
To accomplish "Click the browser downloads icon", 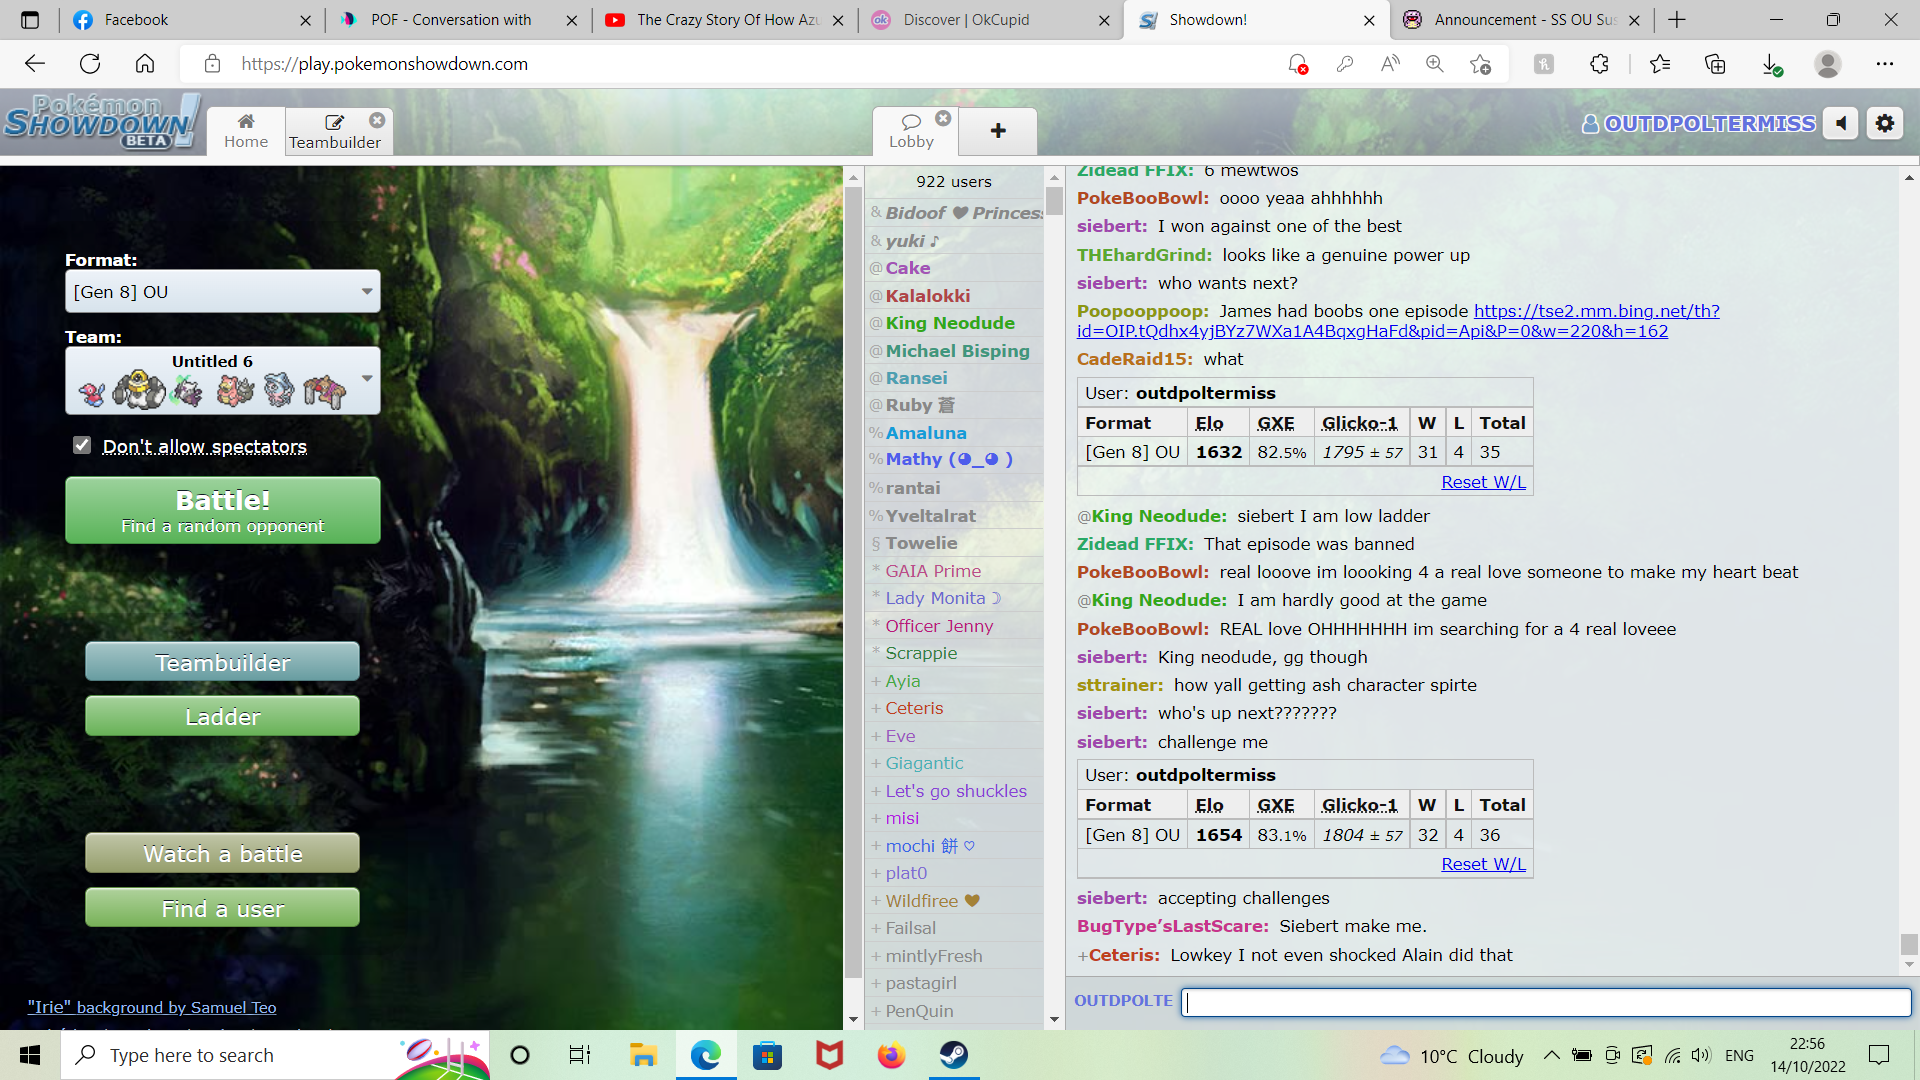I will click(1770, 64).
